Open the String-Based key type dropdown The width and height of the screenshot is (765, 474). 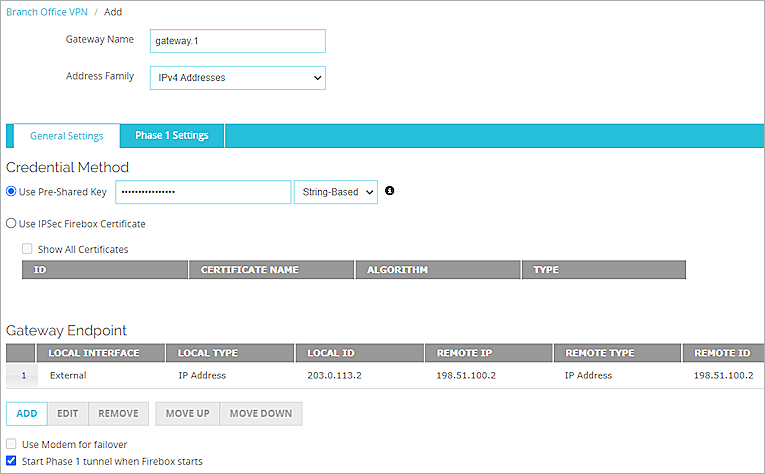pos(335,192)
